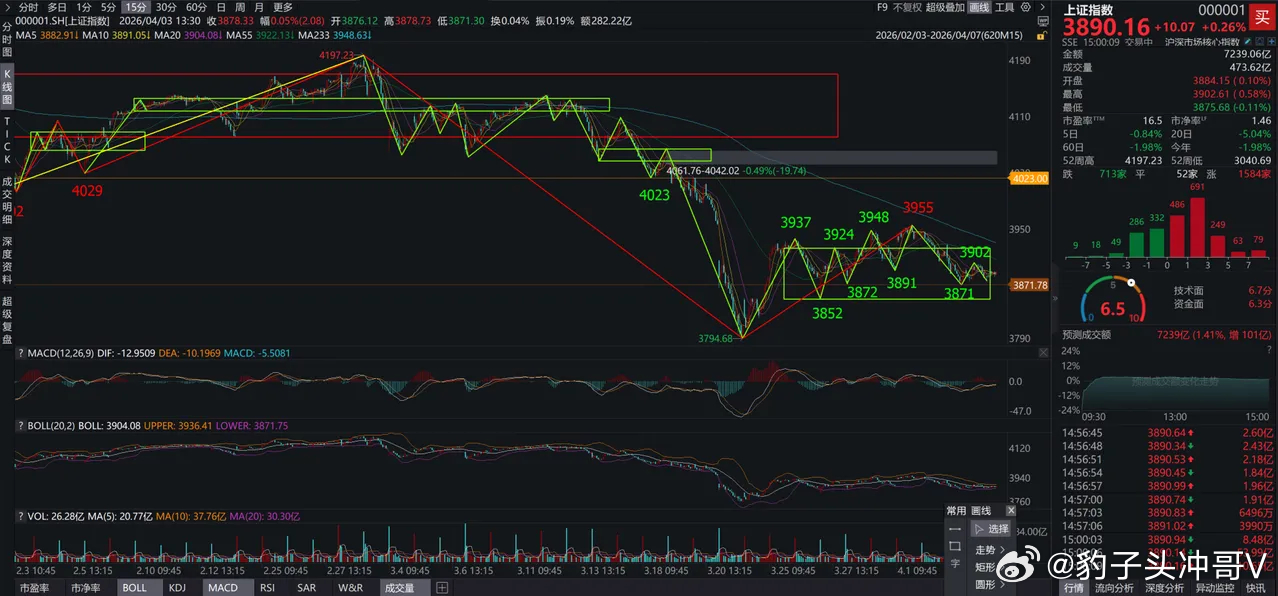Switch drawing panel to 常用 tab
The width and height of the screenshot is (1278, 596).
pos(956,511)
